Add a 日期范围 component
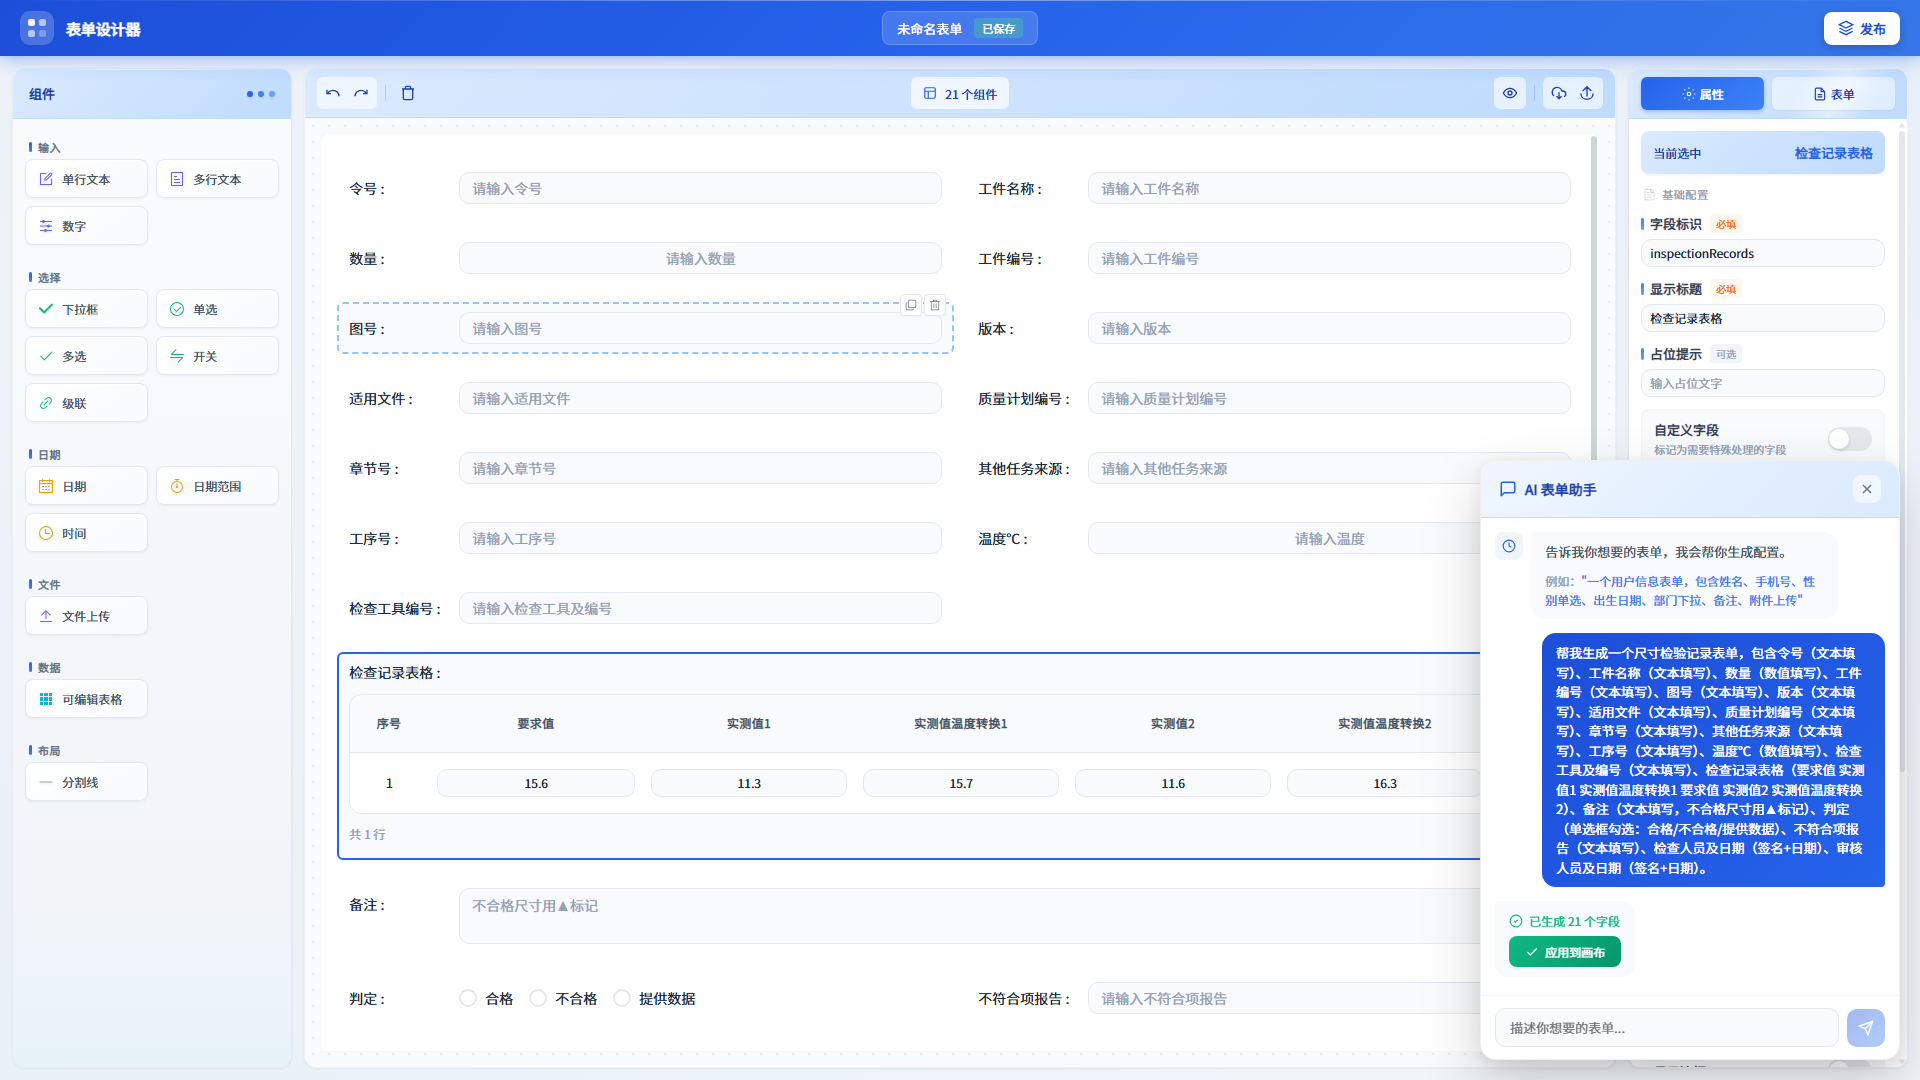1920x1080 pixels. pyautogui.click(x=217, y=486)
